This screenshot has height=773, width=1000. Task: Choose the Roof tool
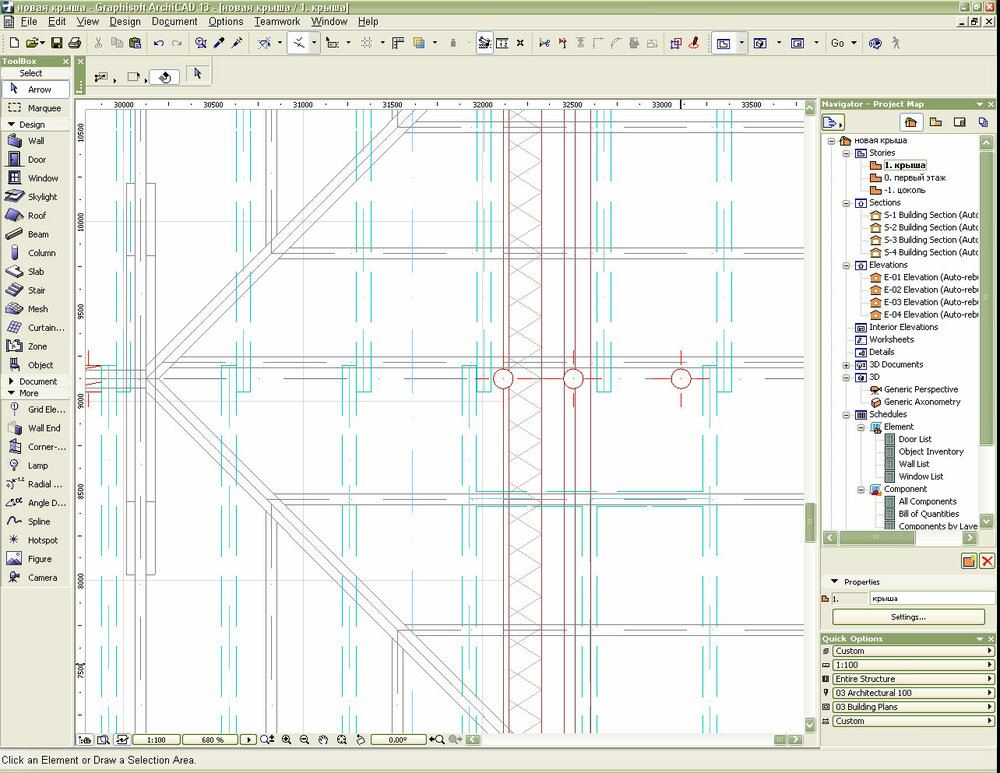[x=35, y=215]
